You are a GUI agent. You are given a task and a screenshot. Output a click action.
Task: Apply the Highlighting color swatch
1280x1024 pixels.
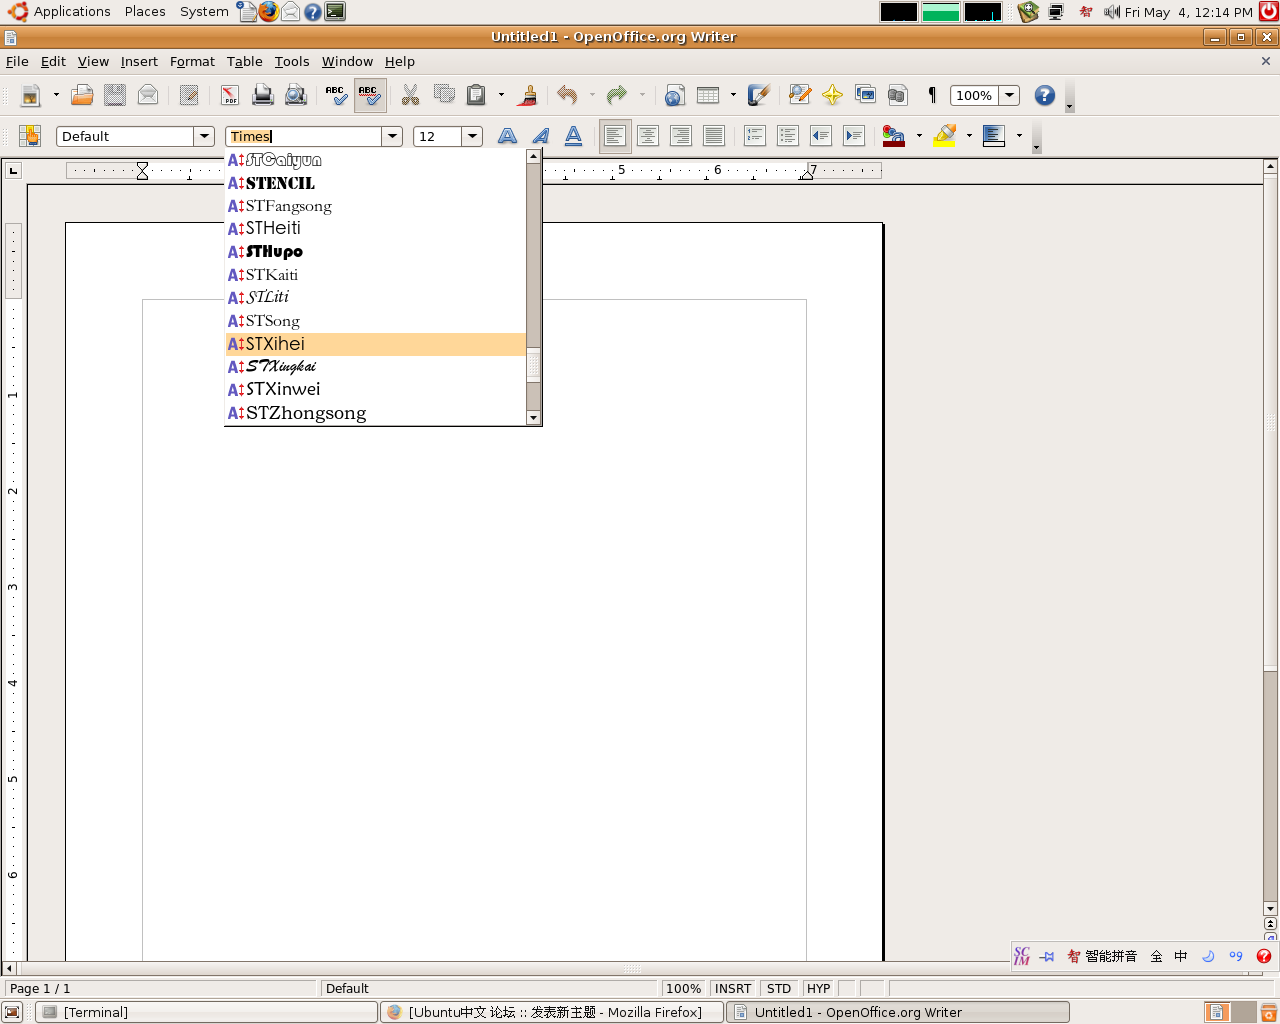pos(945,136)
